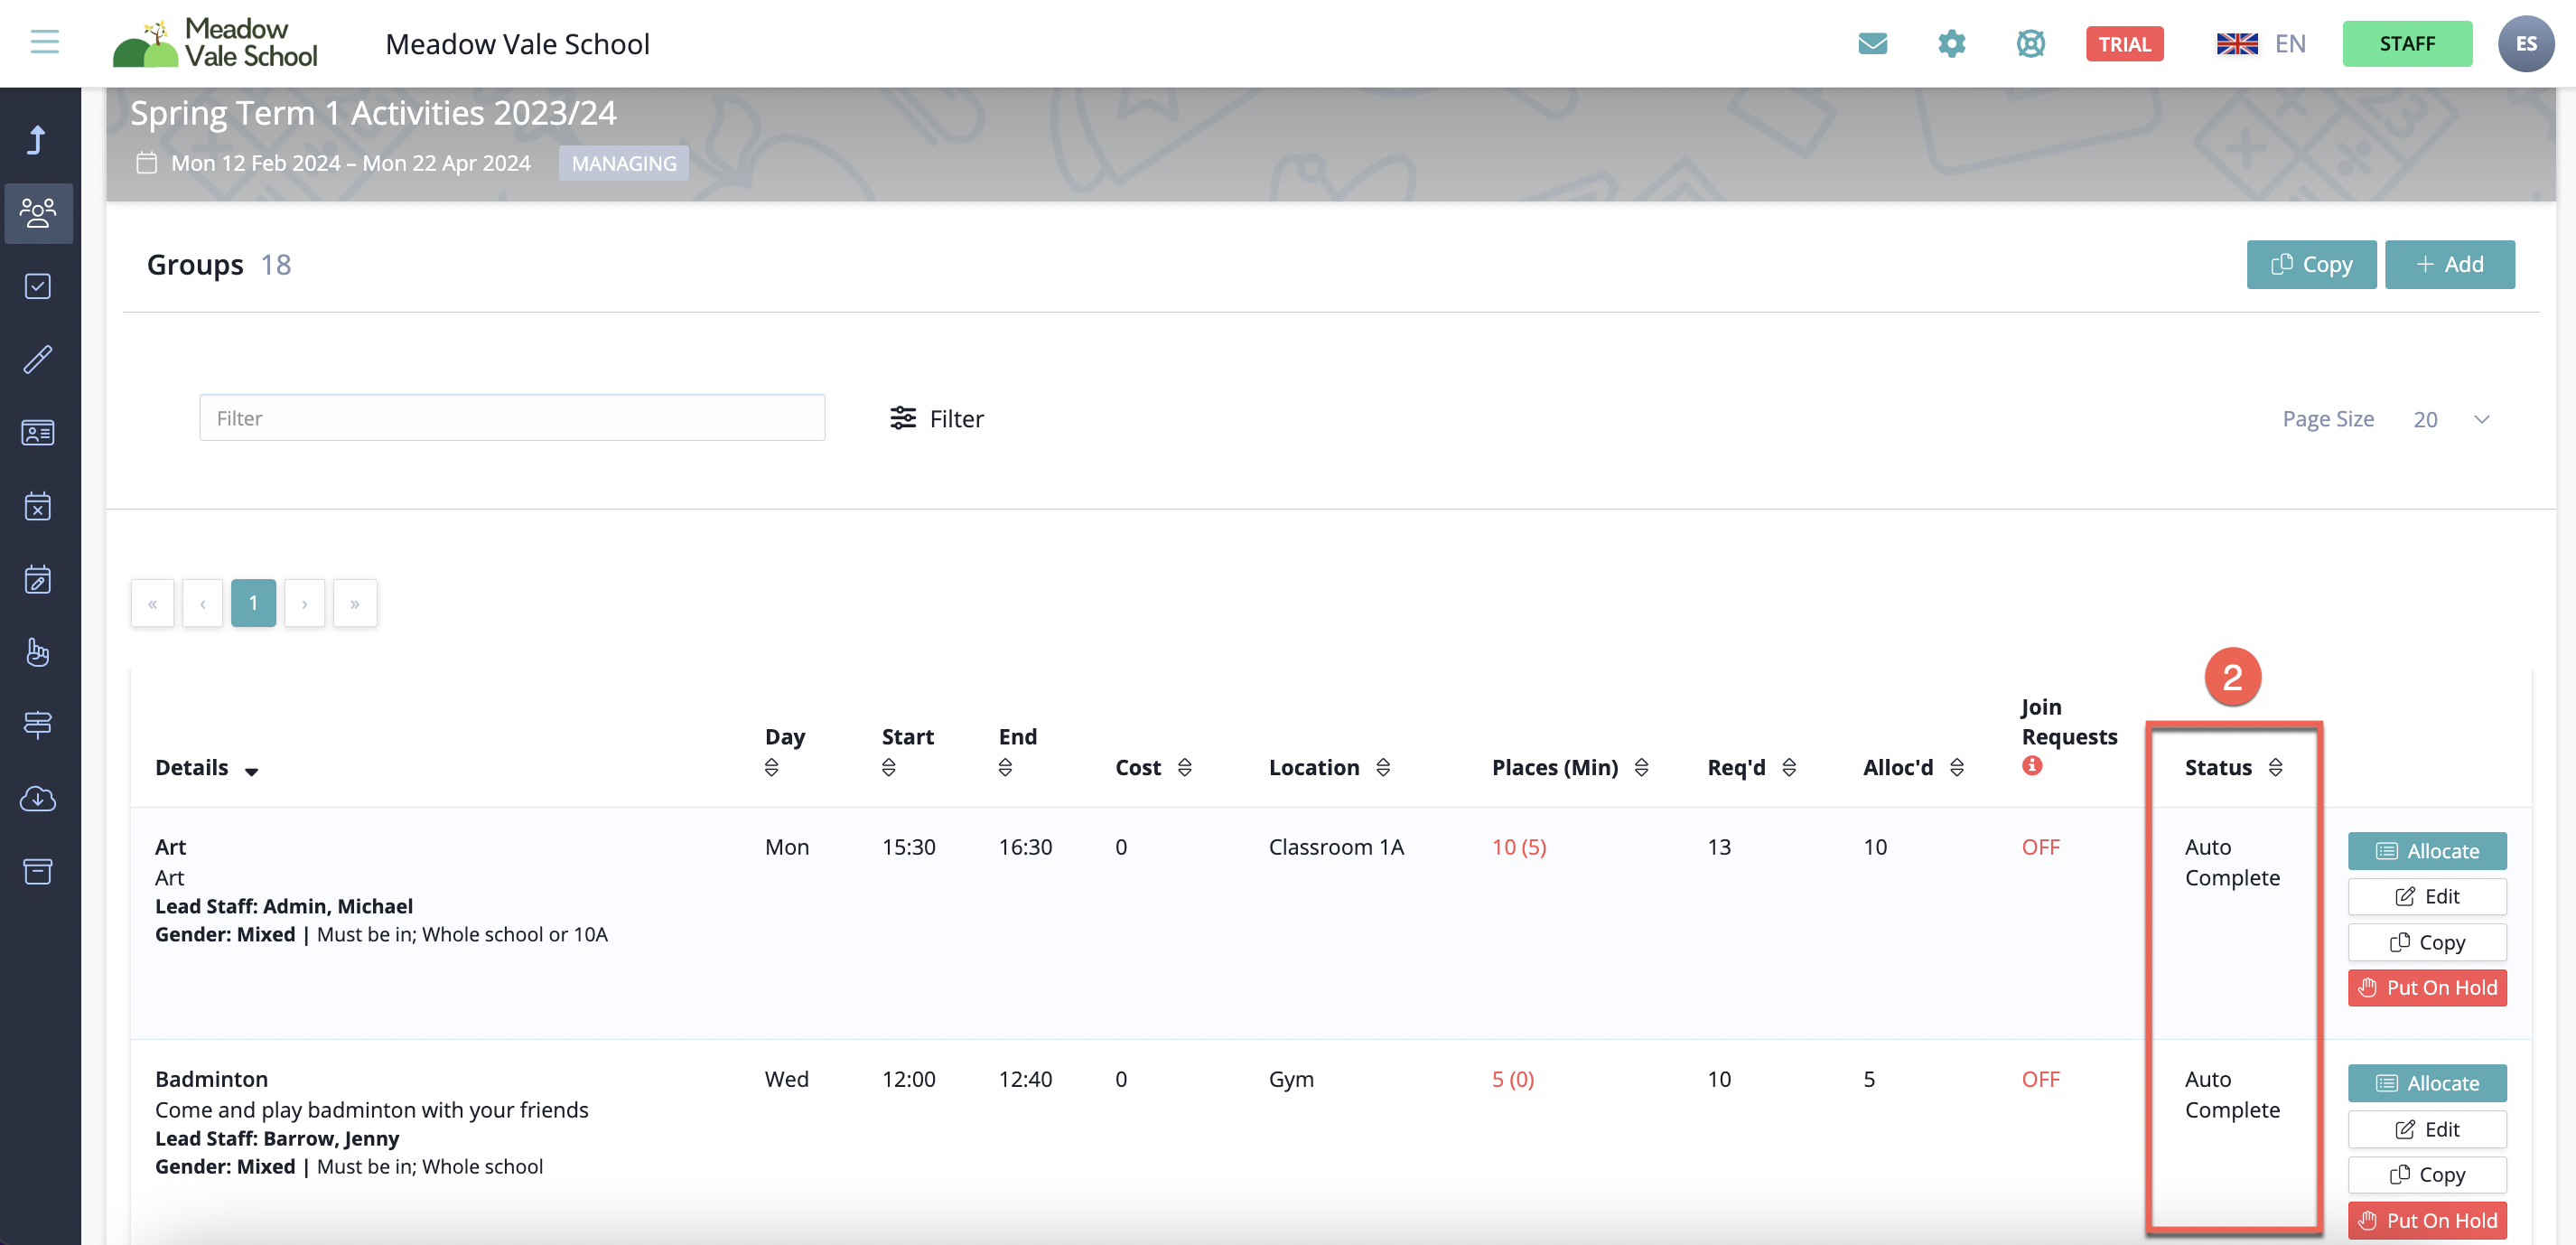
Task: Select page 1 in pagination
Action: tap(253, 603)
